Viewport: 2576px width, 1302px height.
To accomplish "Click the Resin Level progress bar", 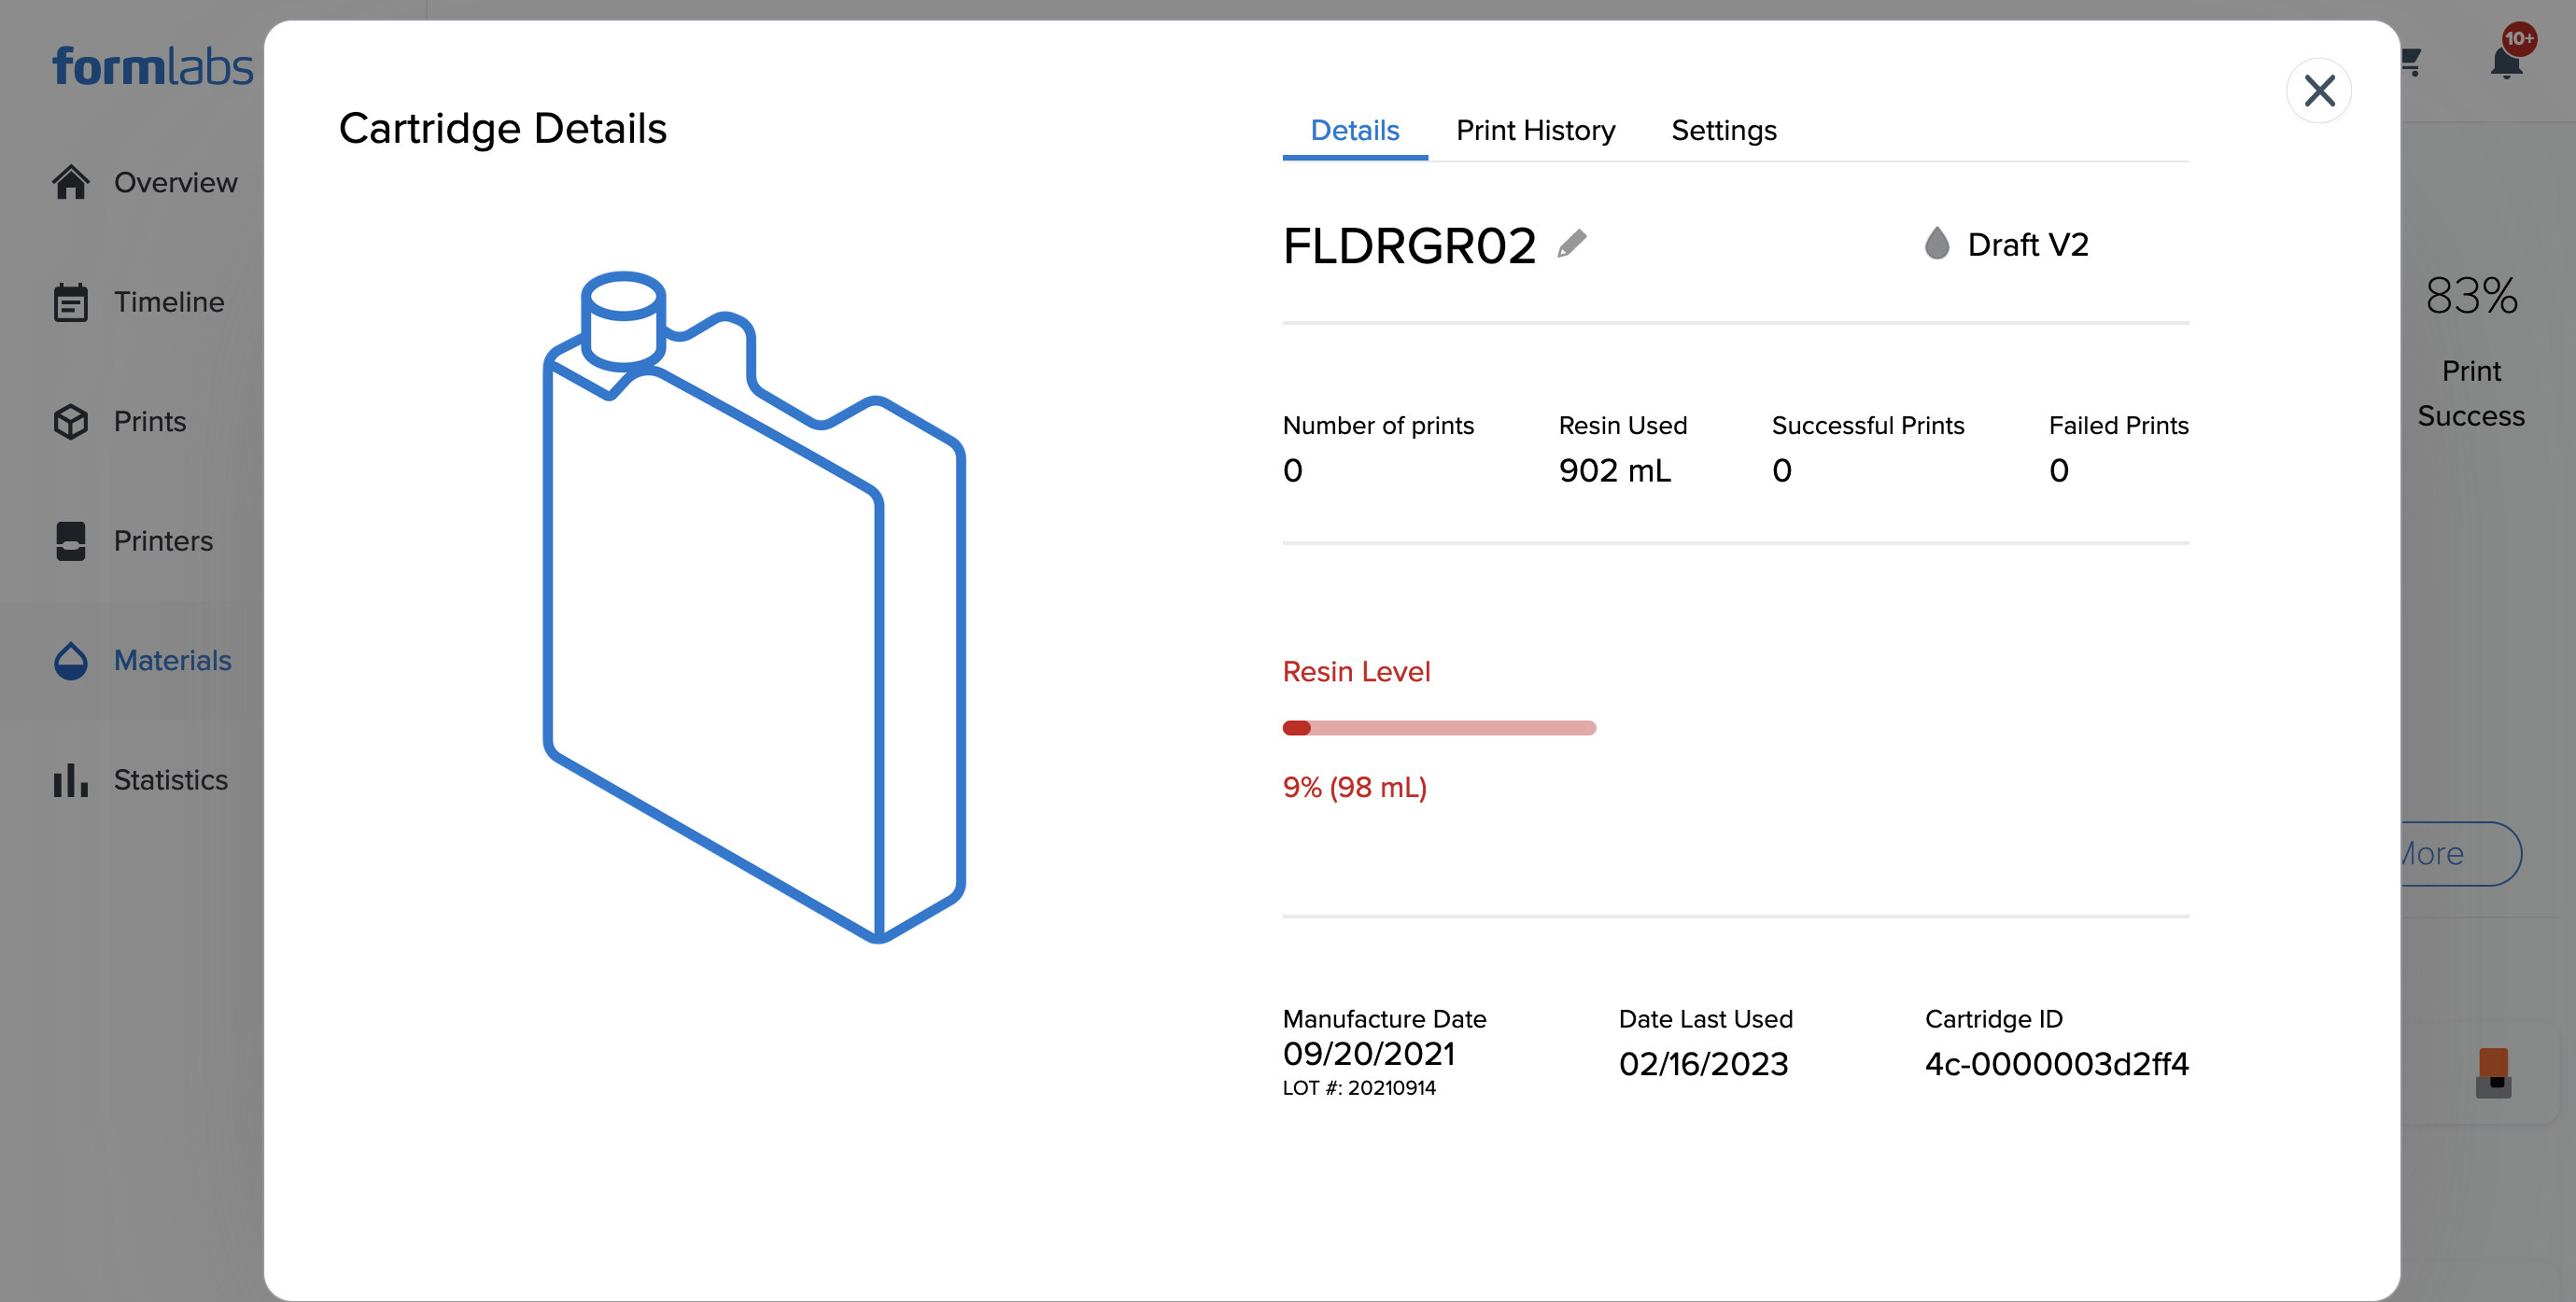I will pos(1438,727).
